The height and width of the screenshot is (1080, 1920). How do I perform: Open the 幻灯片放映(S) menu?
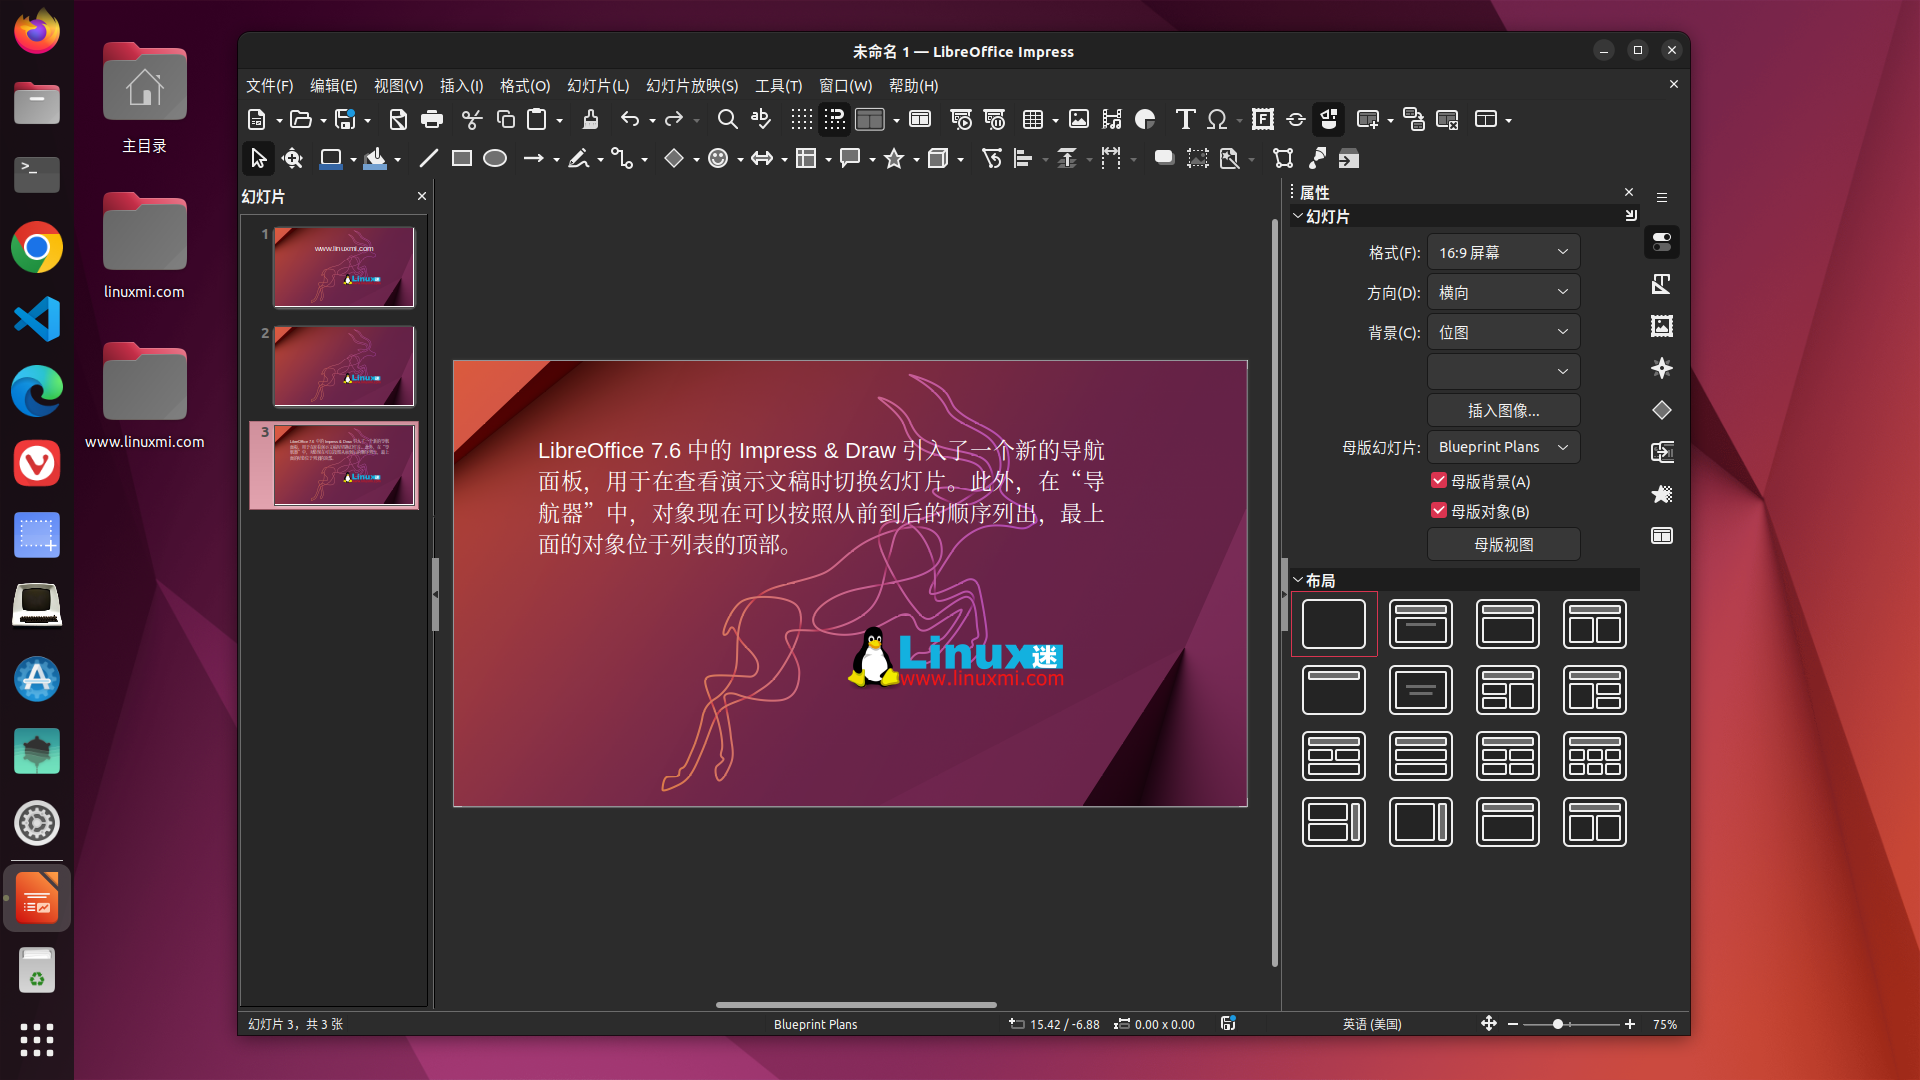[x=692, y=85]
